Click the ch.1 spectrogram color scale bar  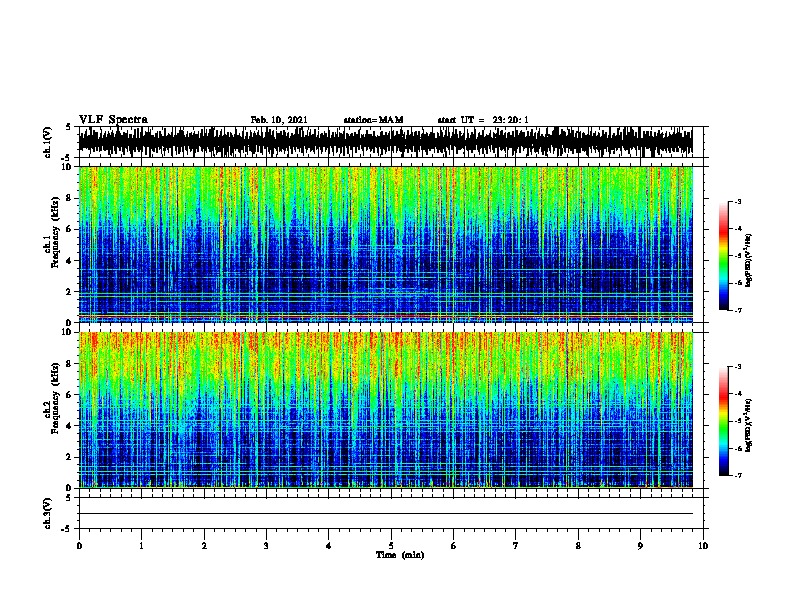point(724,256)
